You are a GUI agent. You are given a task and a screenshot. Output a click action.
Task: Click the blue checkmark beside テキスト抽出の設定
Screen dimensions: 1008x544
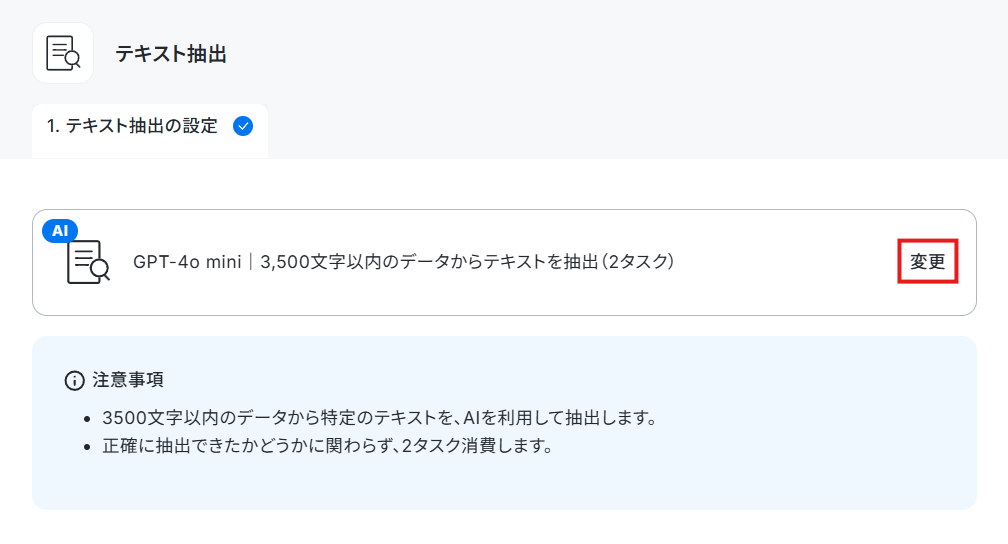243,126
